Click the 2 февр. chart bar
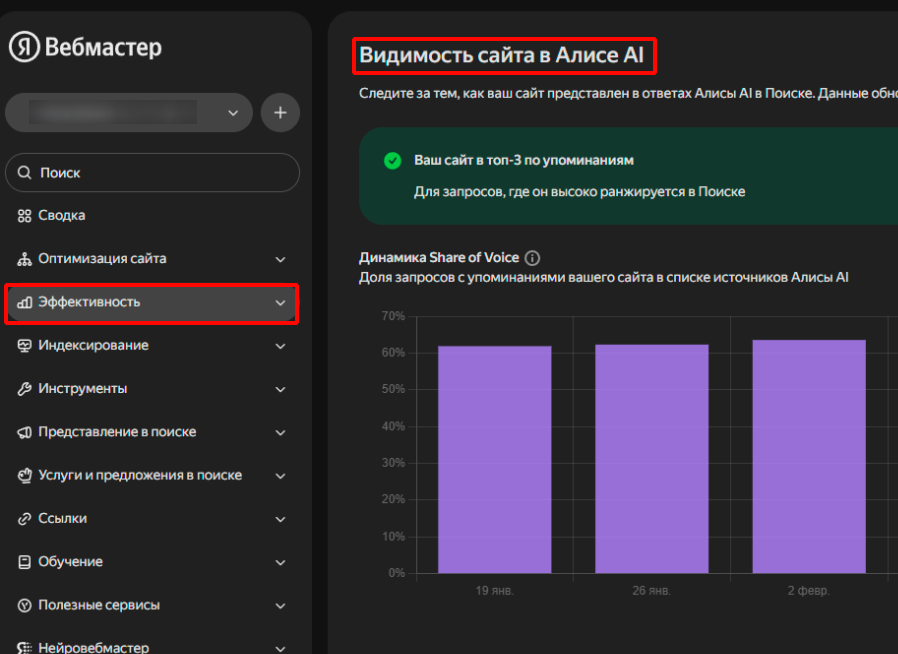 click(808, 456)
